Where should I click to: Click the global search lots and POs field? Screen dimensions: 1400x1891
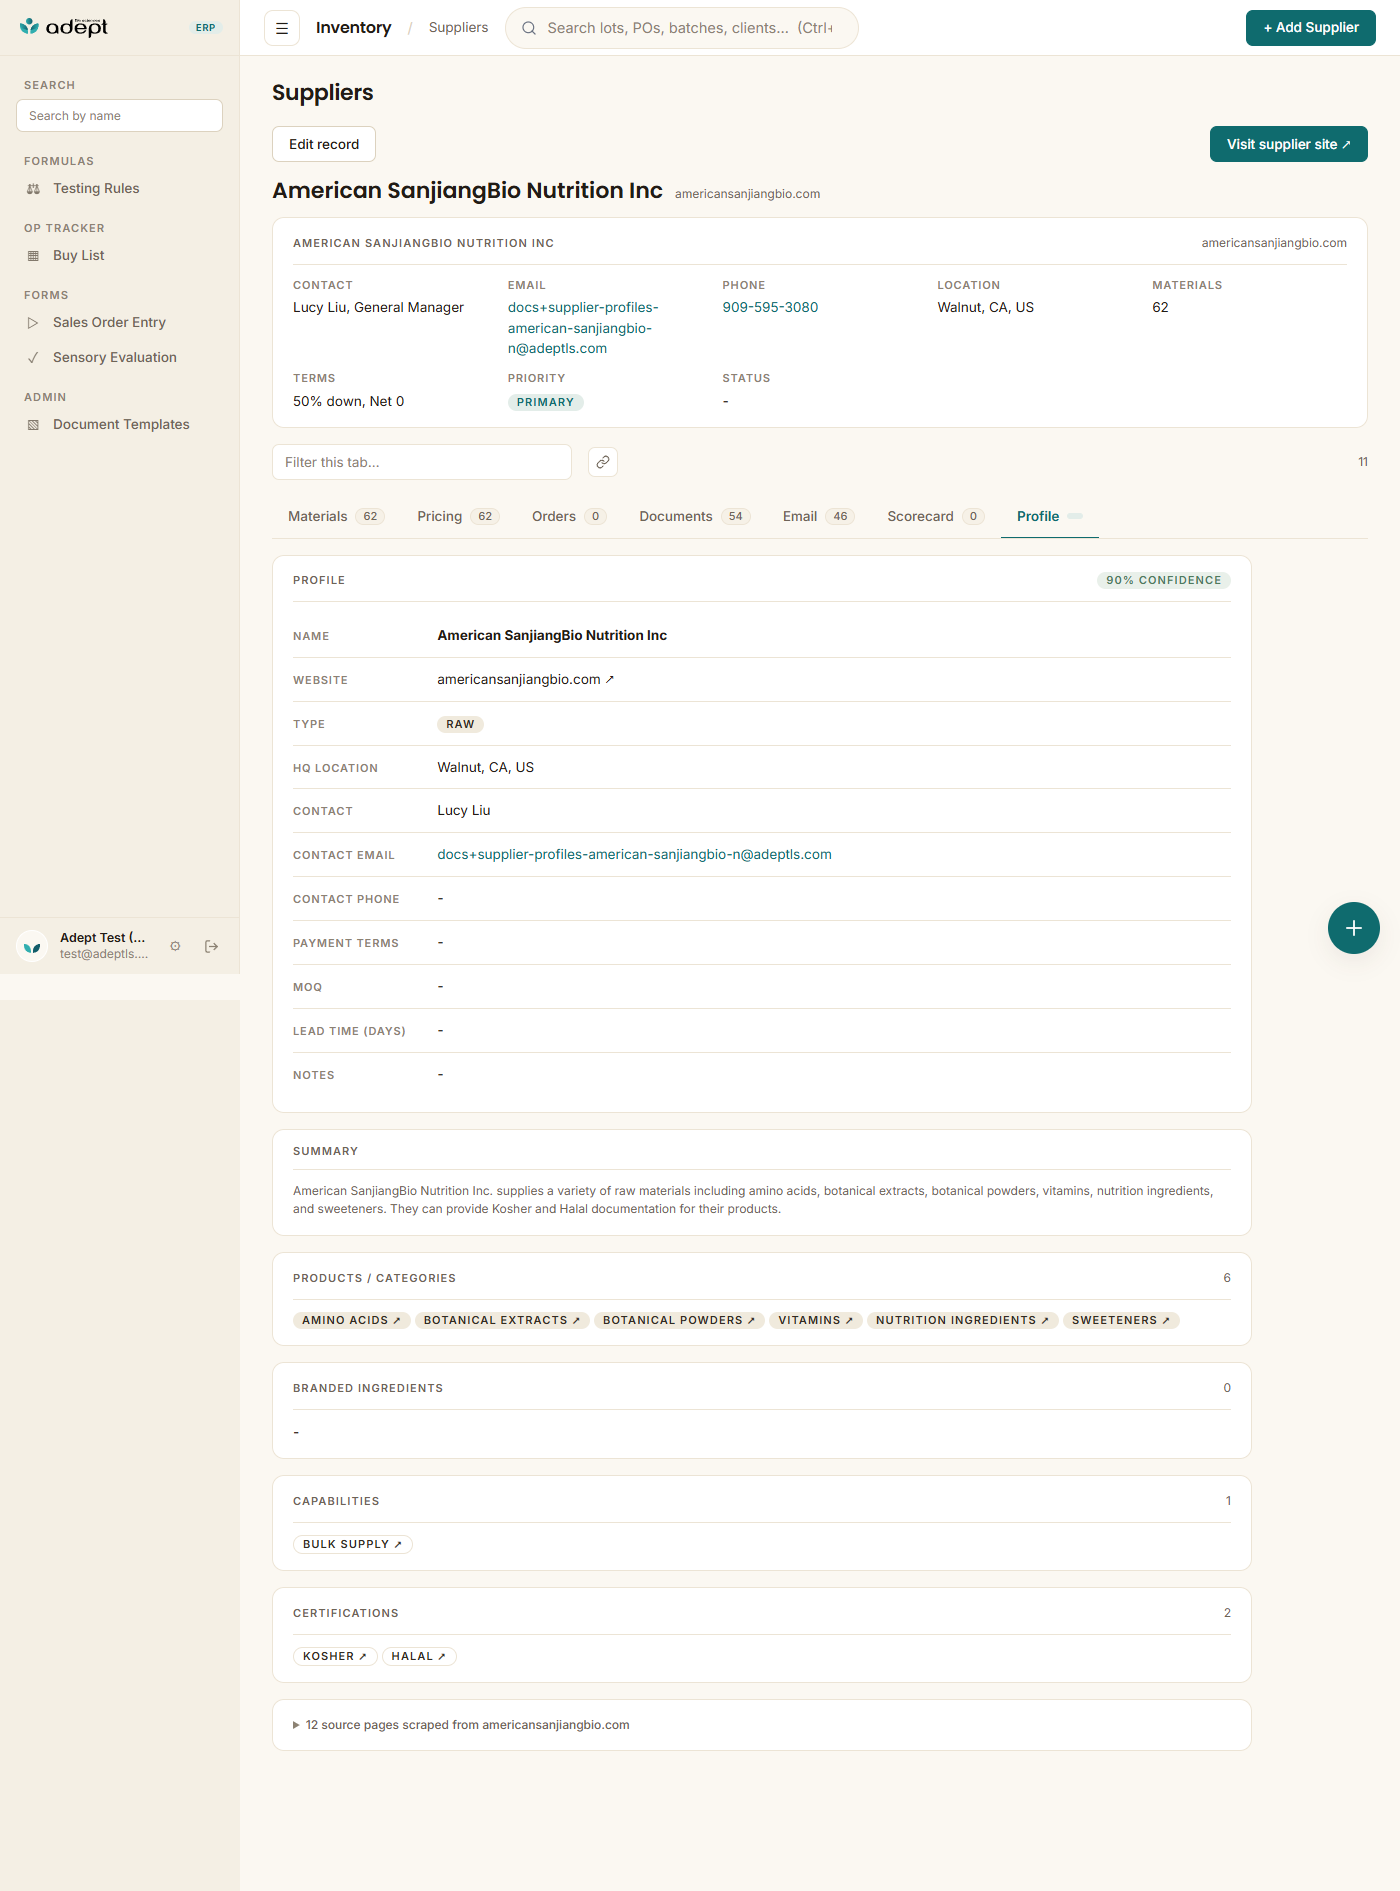pyautogui.click(x=682, y=28)
